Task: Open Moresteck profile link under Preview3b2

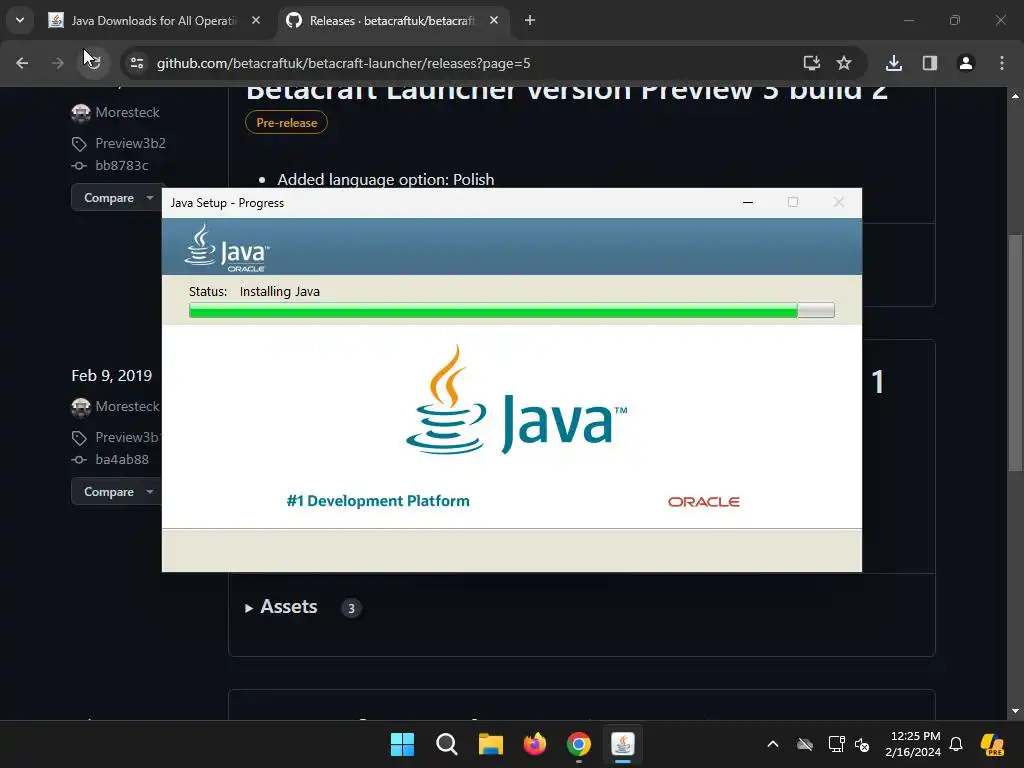Action: [x=127, y=112]
